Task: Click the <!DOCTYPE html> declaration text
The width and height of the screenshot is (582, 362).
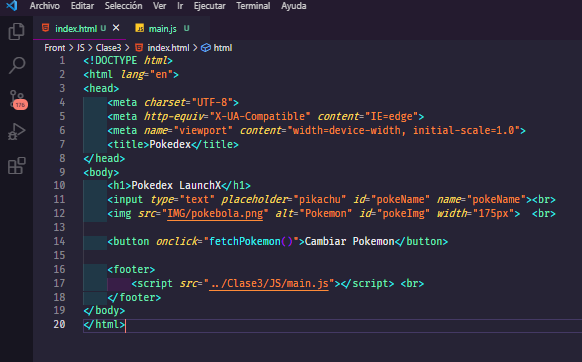Action: click(128, 60)
